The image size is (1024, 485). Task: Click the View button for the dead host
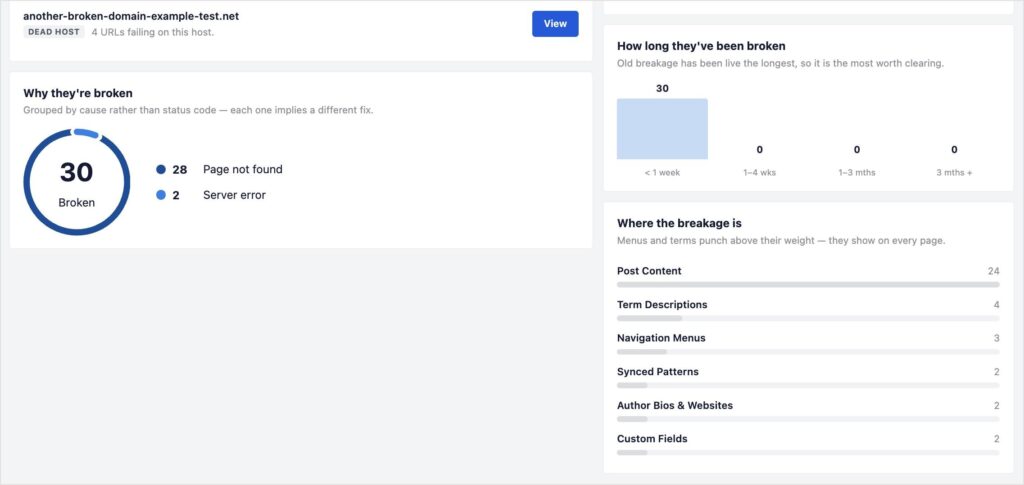(555, 23)
